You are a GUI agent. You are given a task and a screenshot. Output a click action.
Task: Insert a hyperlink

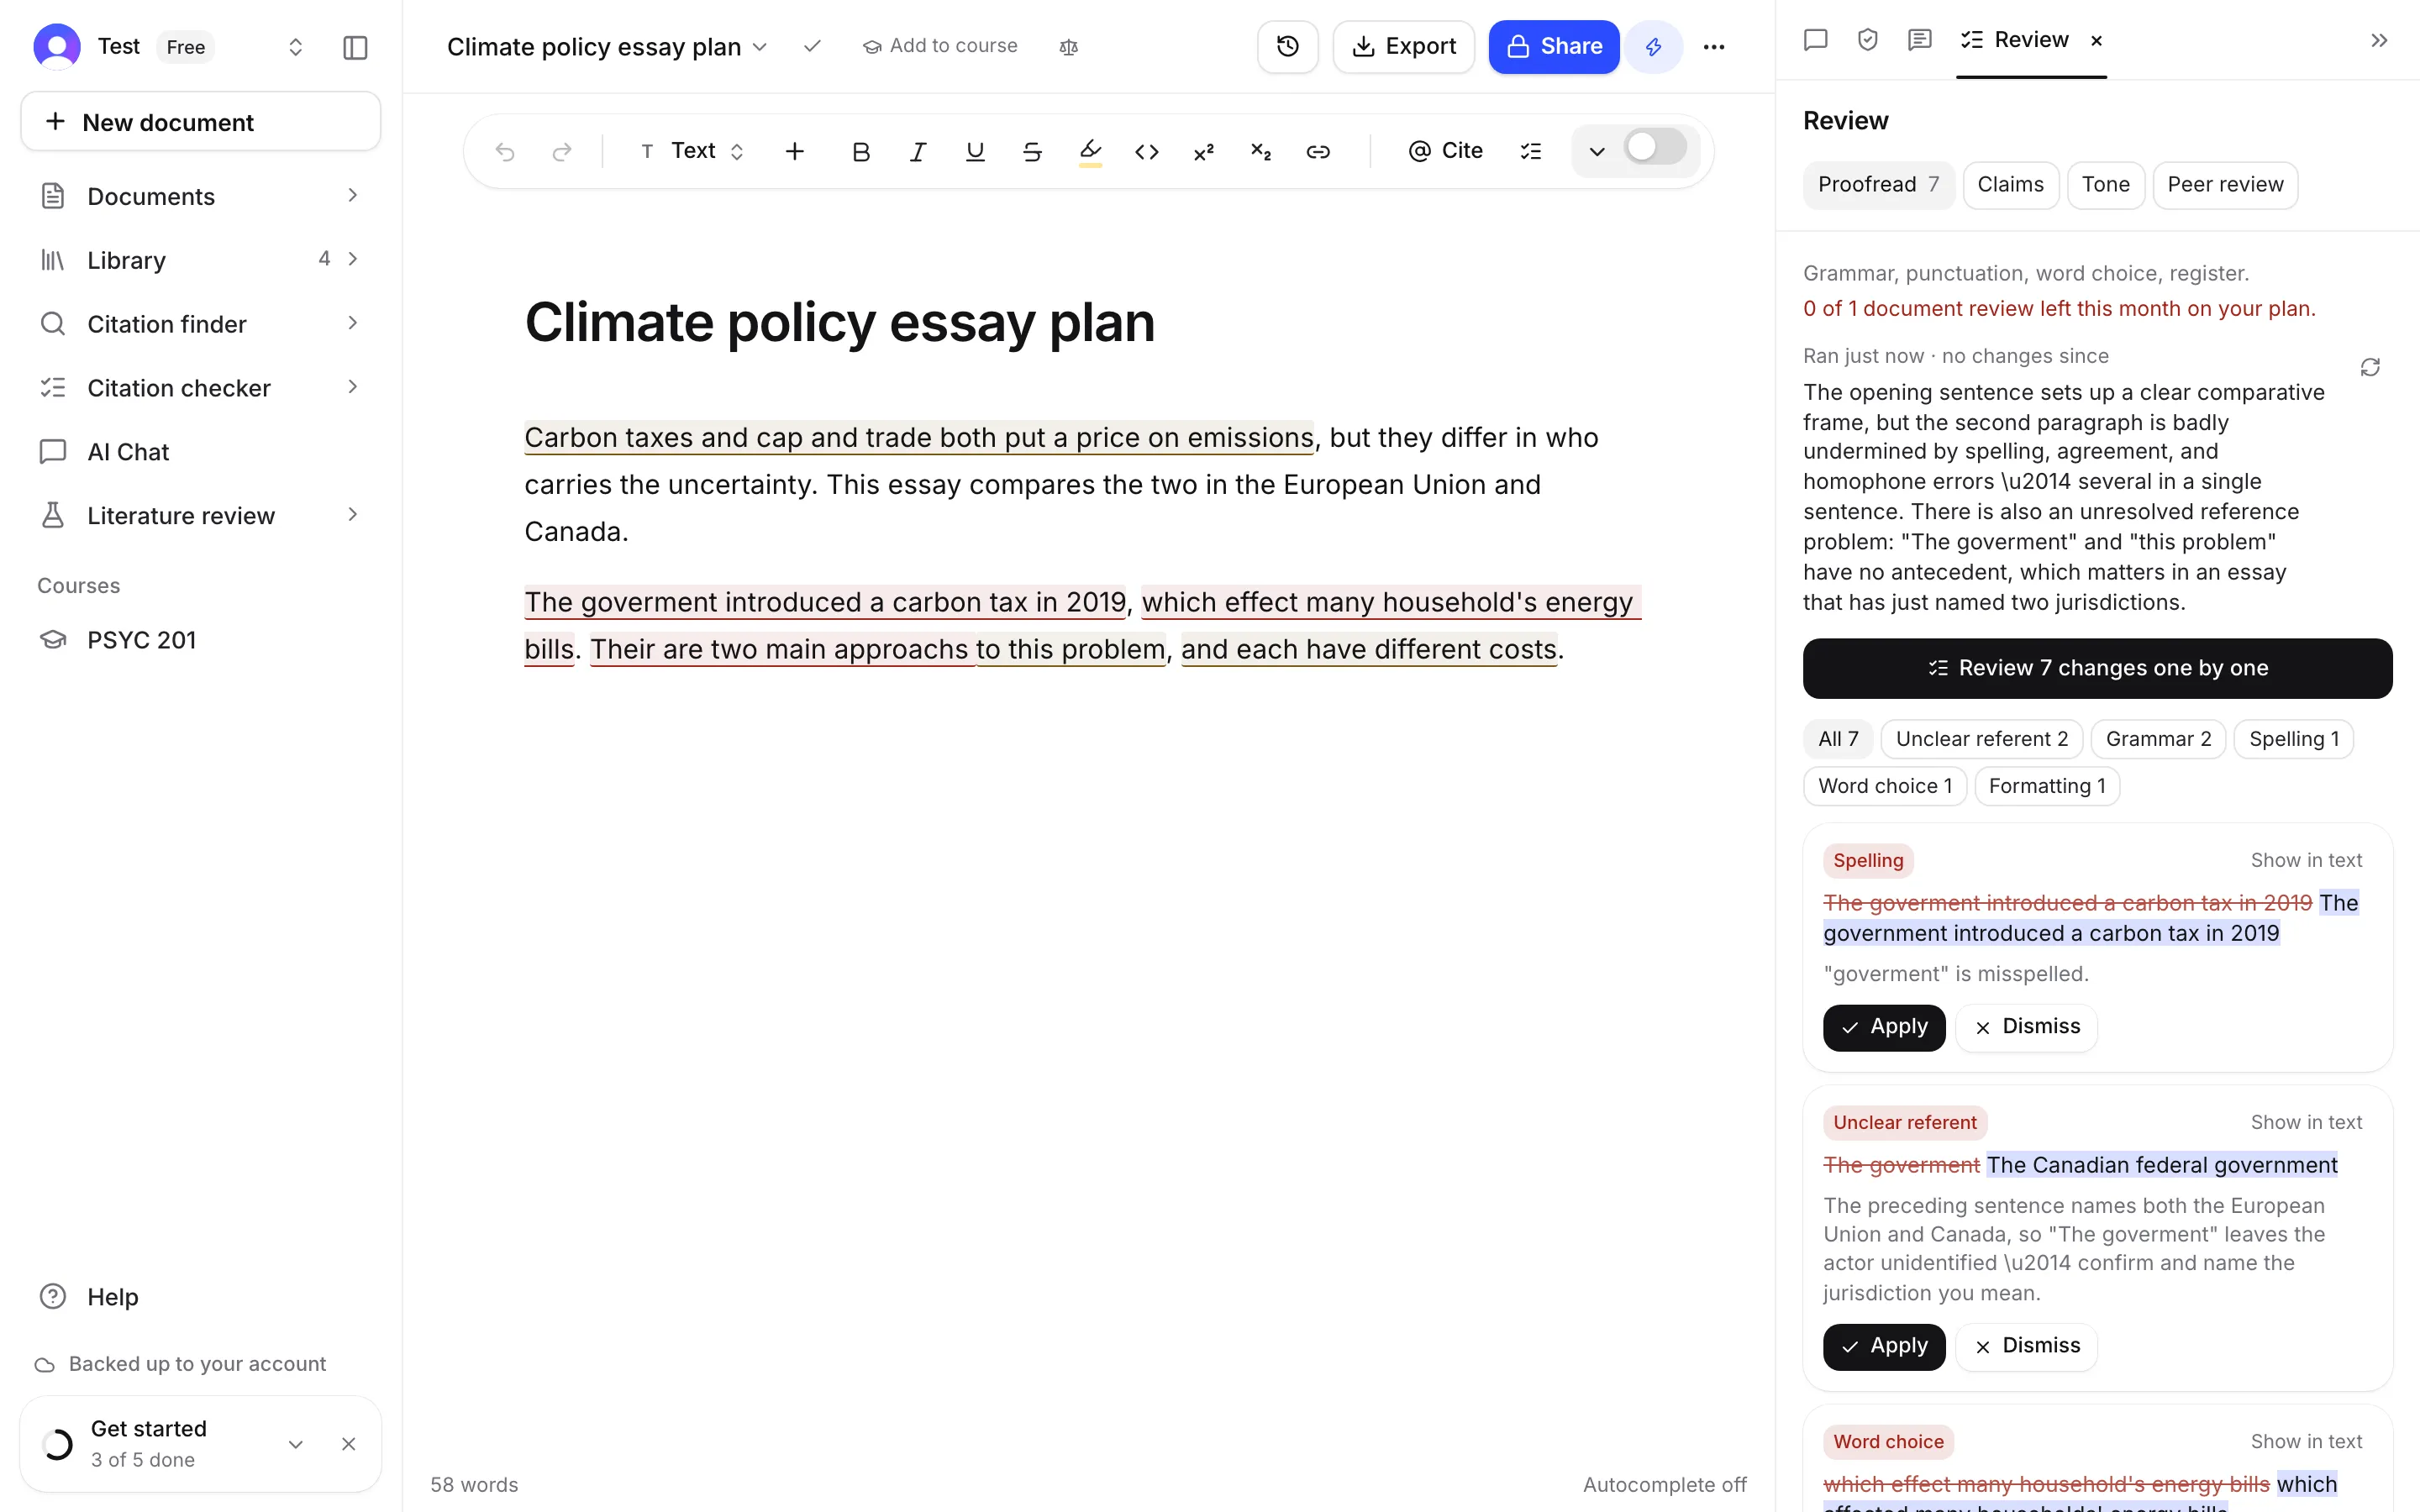(x=1318, y=151)
